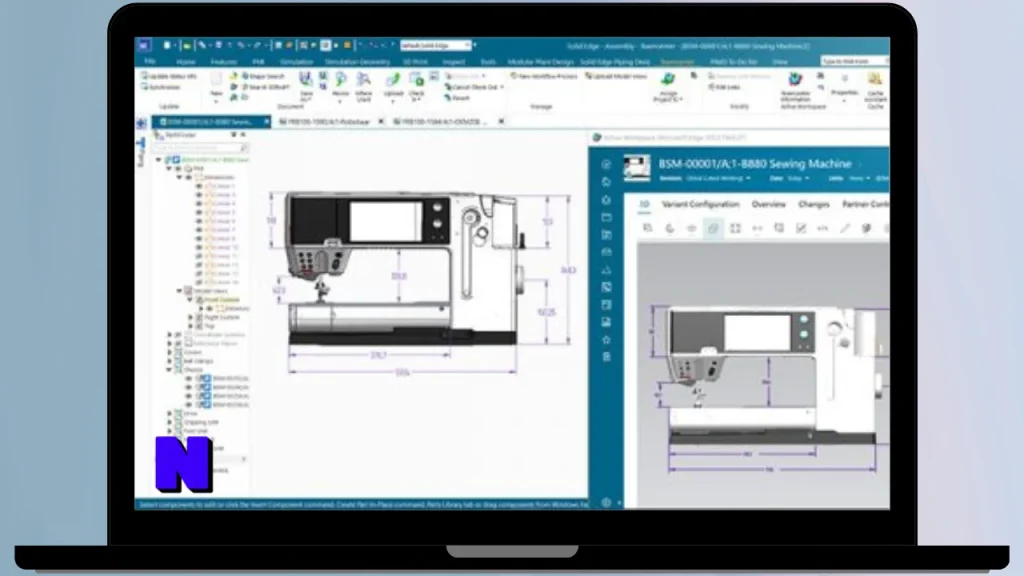This screenshot has height=576, width=1024.
Task: Click the fit-to-view icon in the 3D viewer toolbar
Action: 735,228
